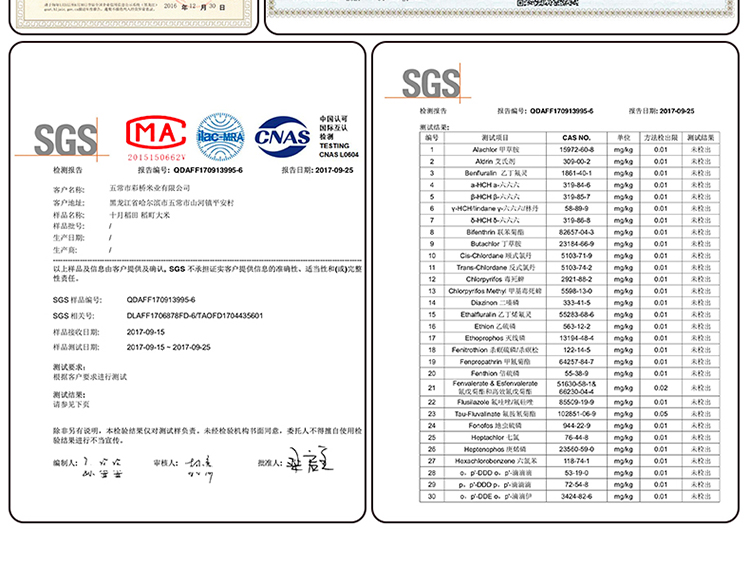Select the Fenthion 倍硫磷 cell
This screenshot has height=566, width=750.
coord(495,373)
